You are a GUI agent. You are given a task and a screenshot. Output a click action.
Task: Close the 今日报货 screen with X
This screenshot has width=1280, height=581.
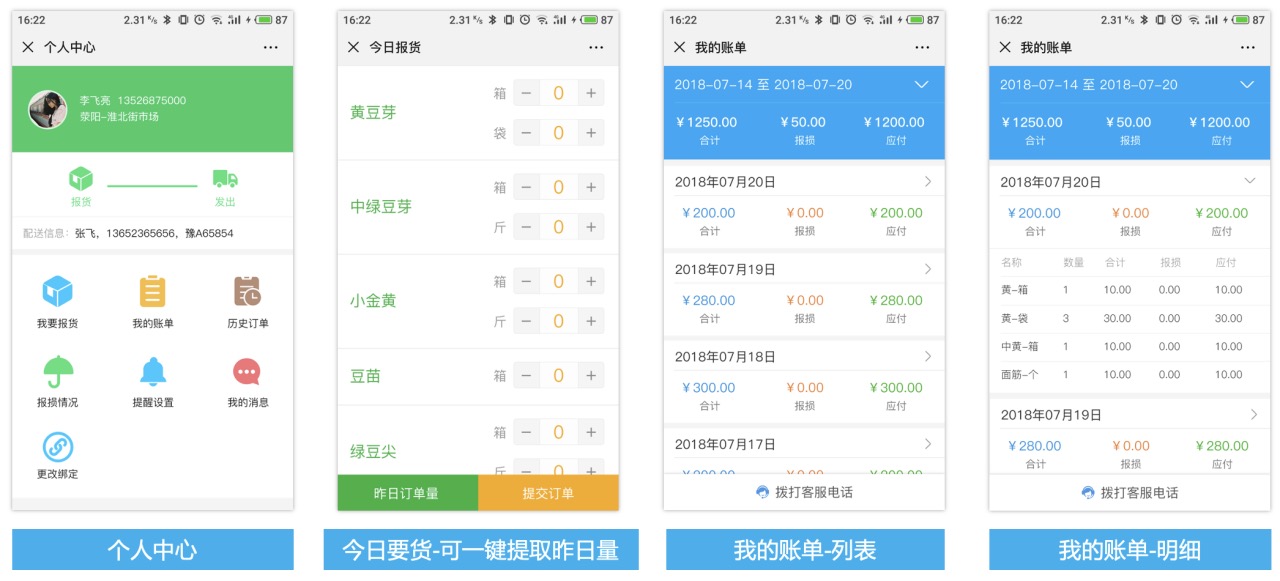tap(353, 47)
